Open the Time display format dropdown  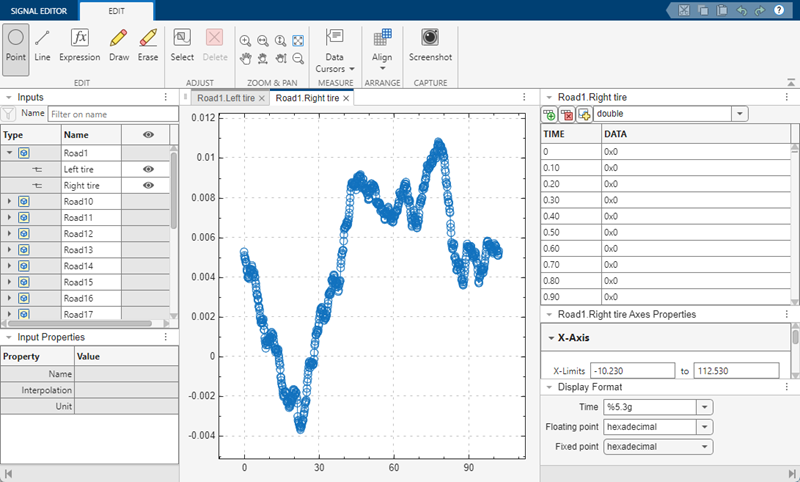click(705, 407)
